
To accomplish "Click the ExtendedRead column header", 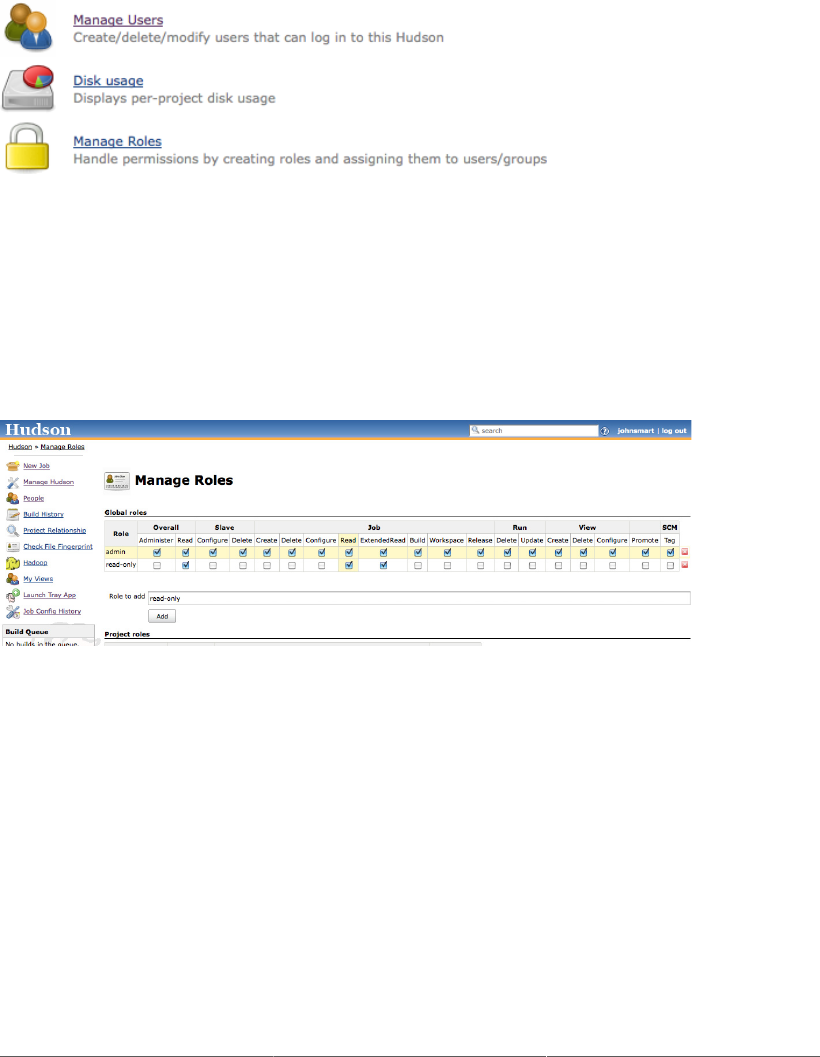I will 382,541.
